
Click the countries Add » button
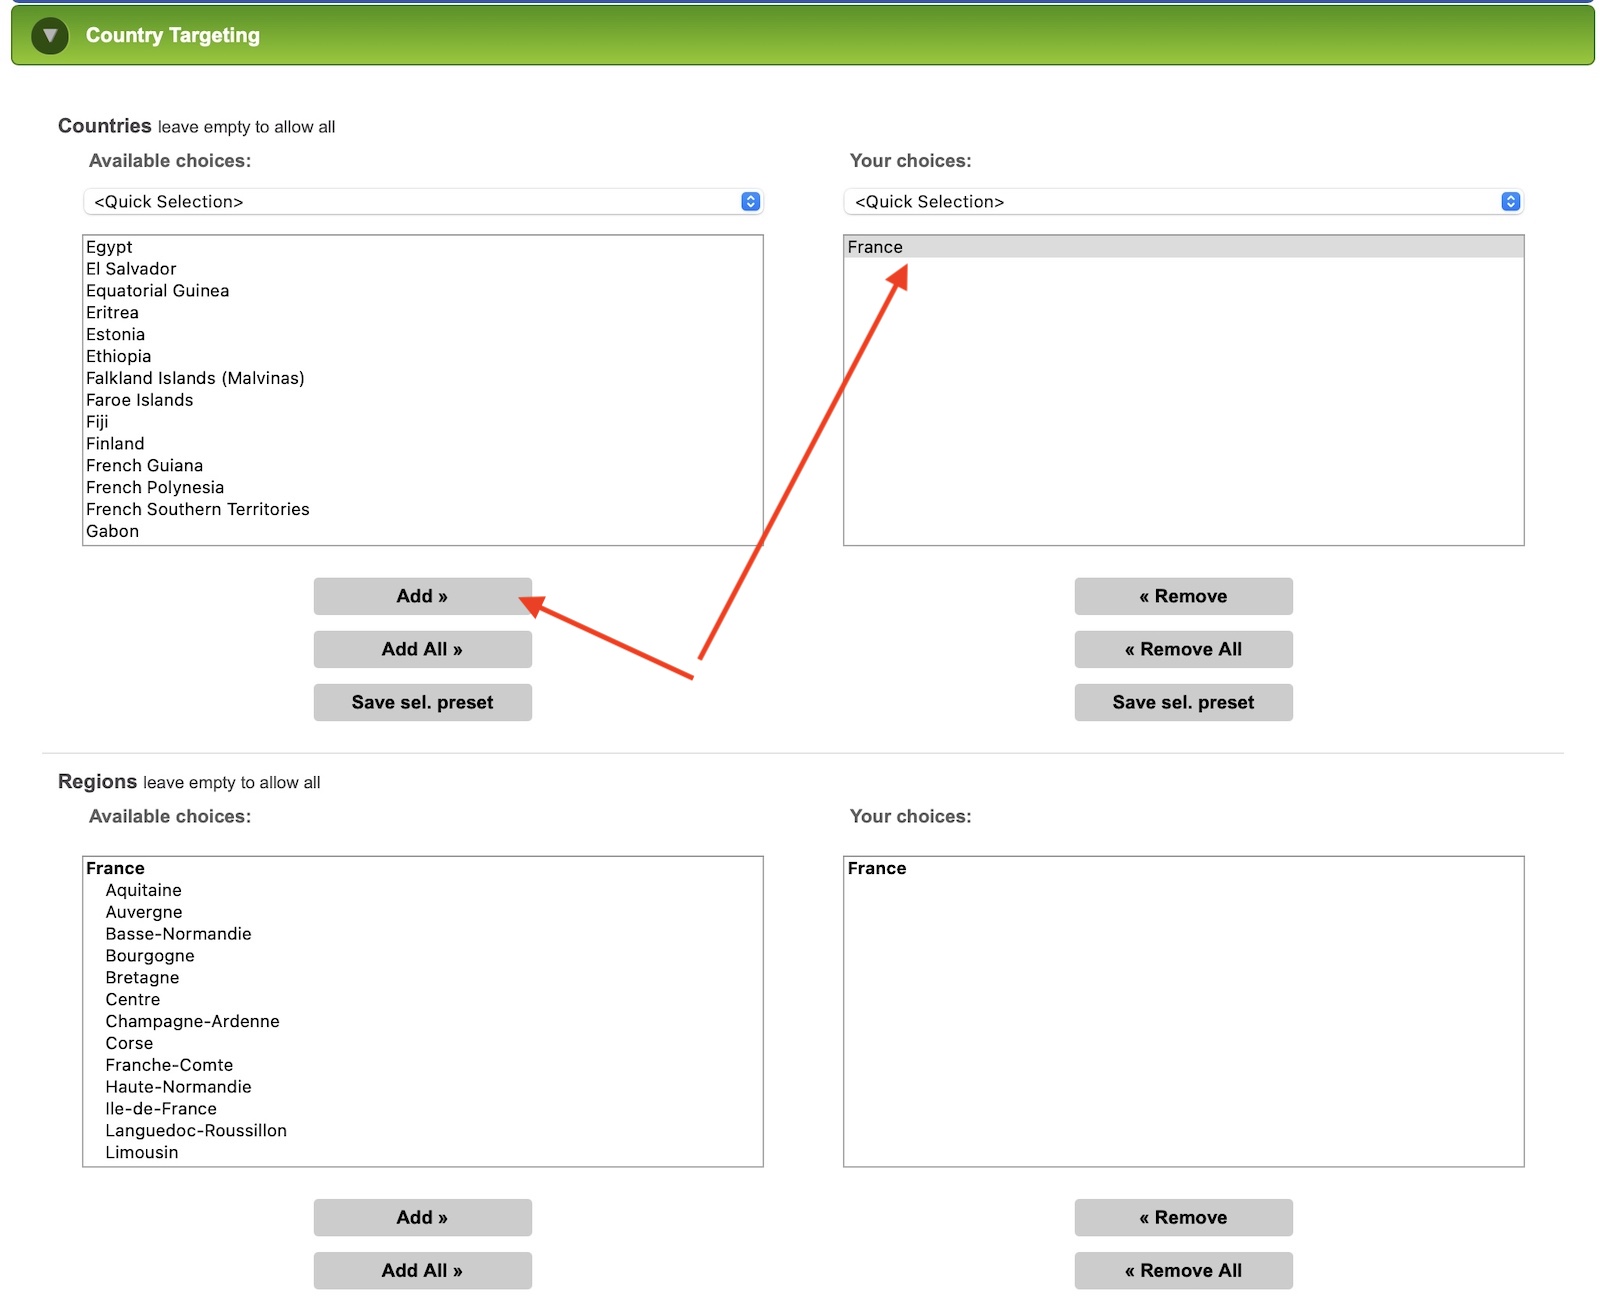(422, 596)
